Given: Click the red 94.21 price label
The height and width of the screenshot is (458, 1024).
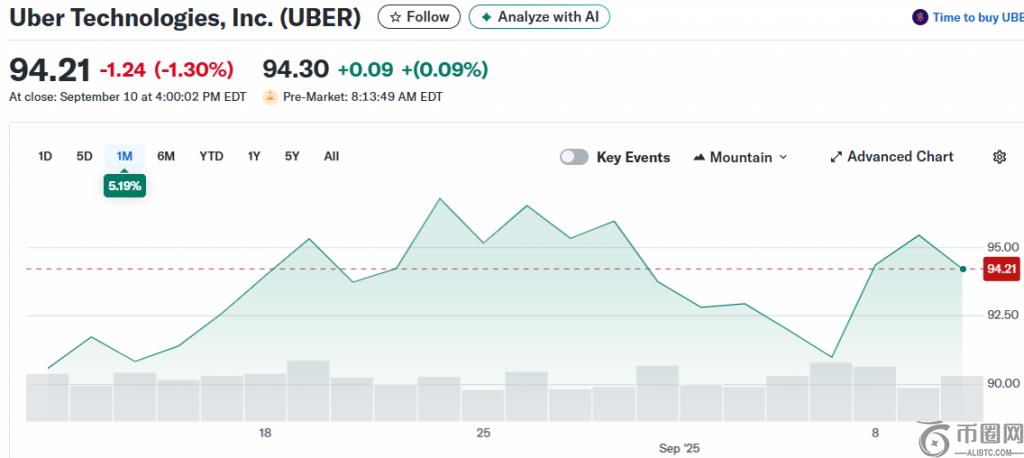Looking at the screenshot, I should pyautogui.click(x=1002, y=268).
